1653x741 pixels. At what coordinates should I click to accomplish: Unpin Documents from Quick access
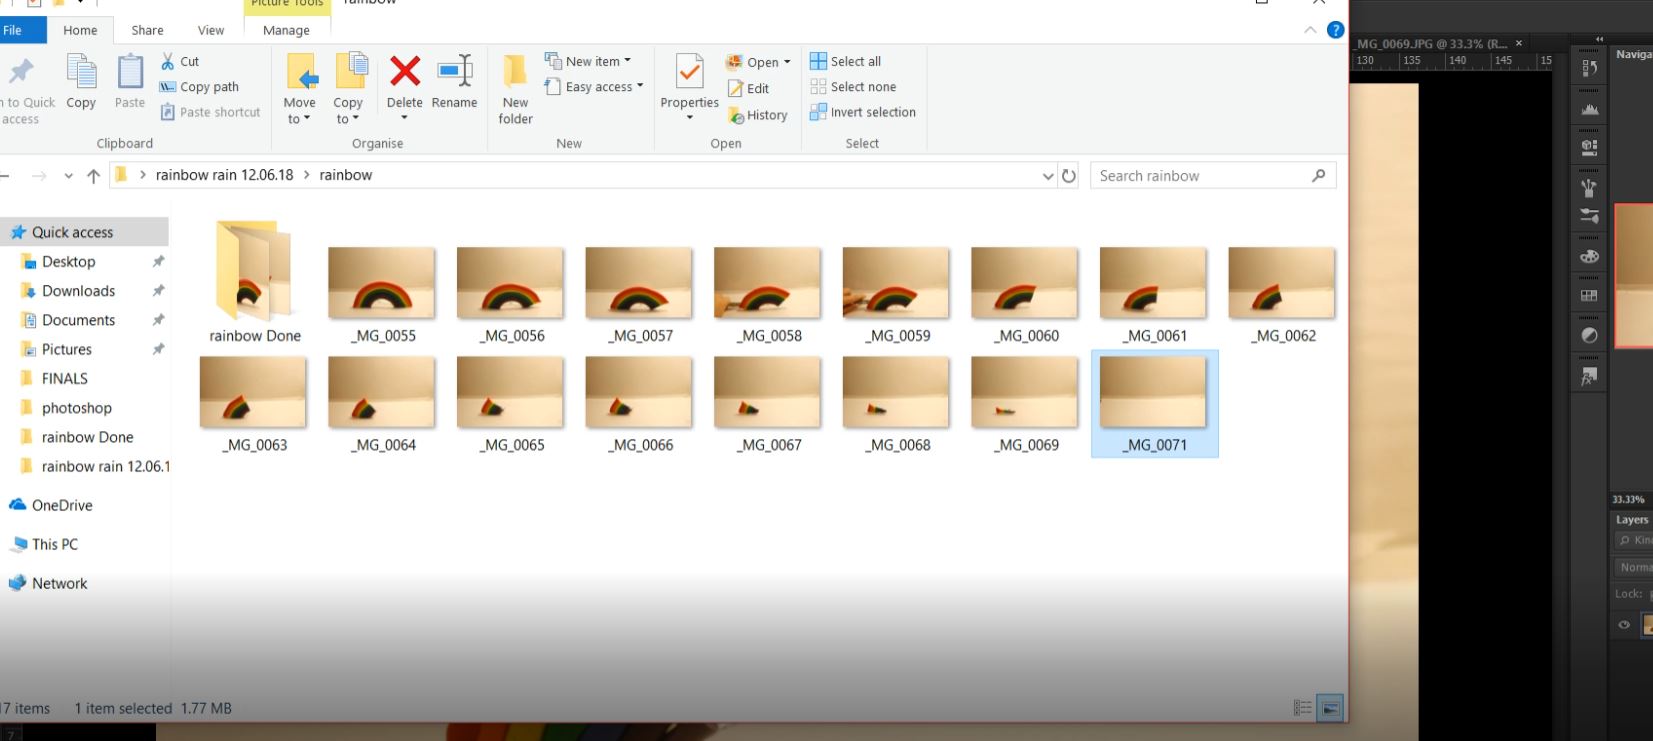(158, 320)
